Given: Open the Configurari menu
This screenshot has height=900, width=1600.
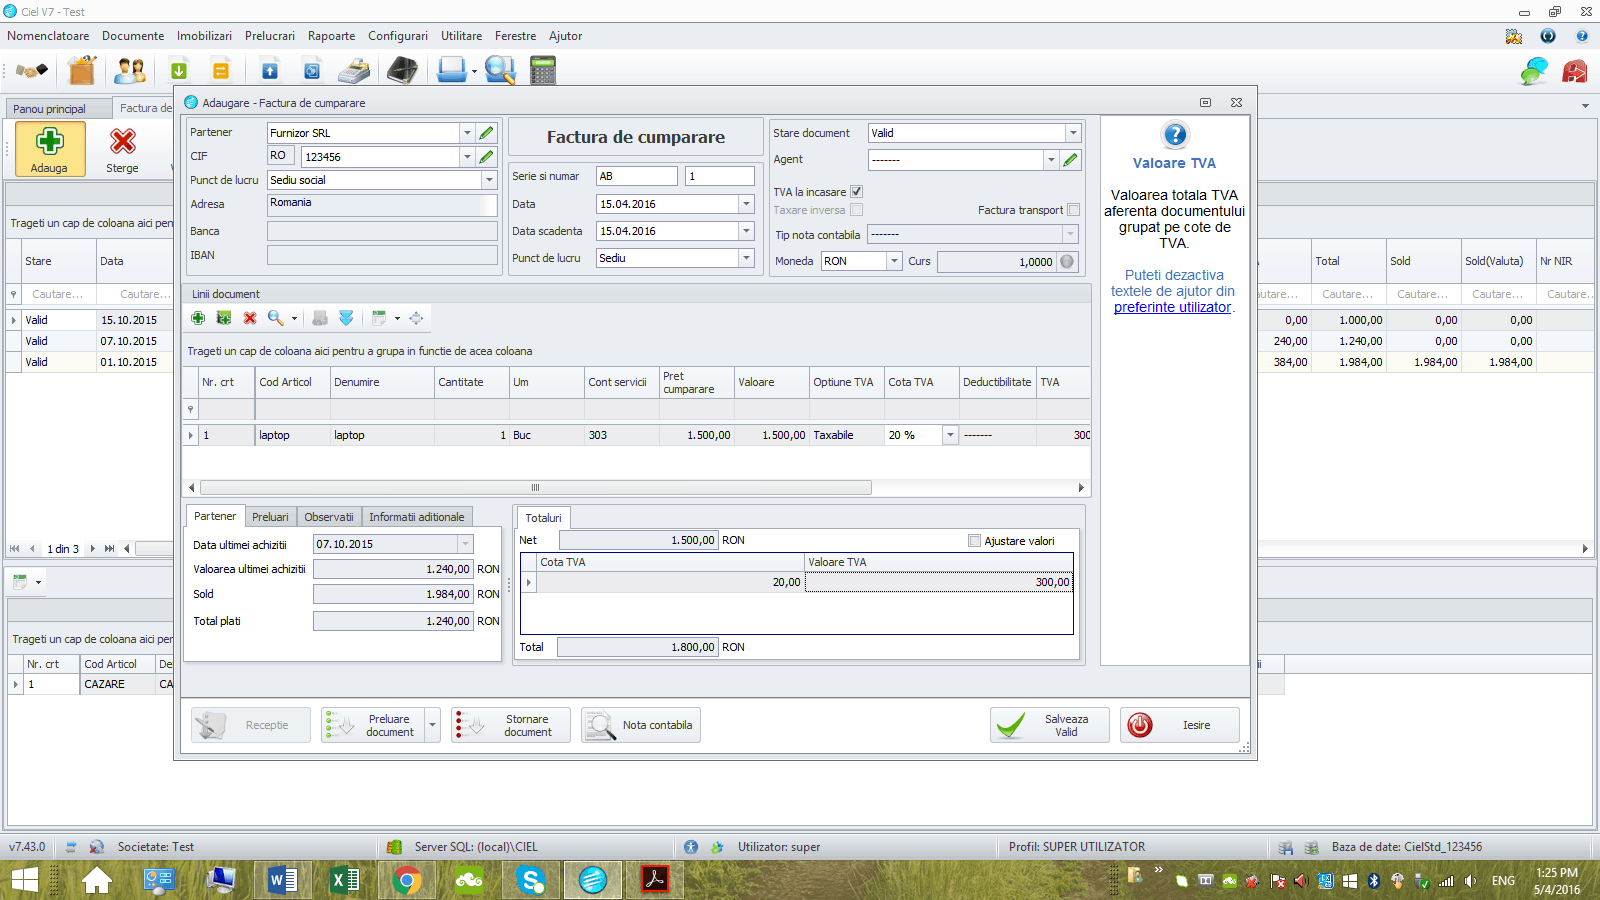Looking at the screenshot, I should point(398,36).
